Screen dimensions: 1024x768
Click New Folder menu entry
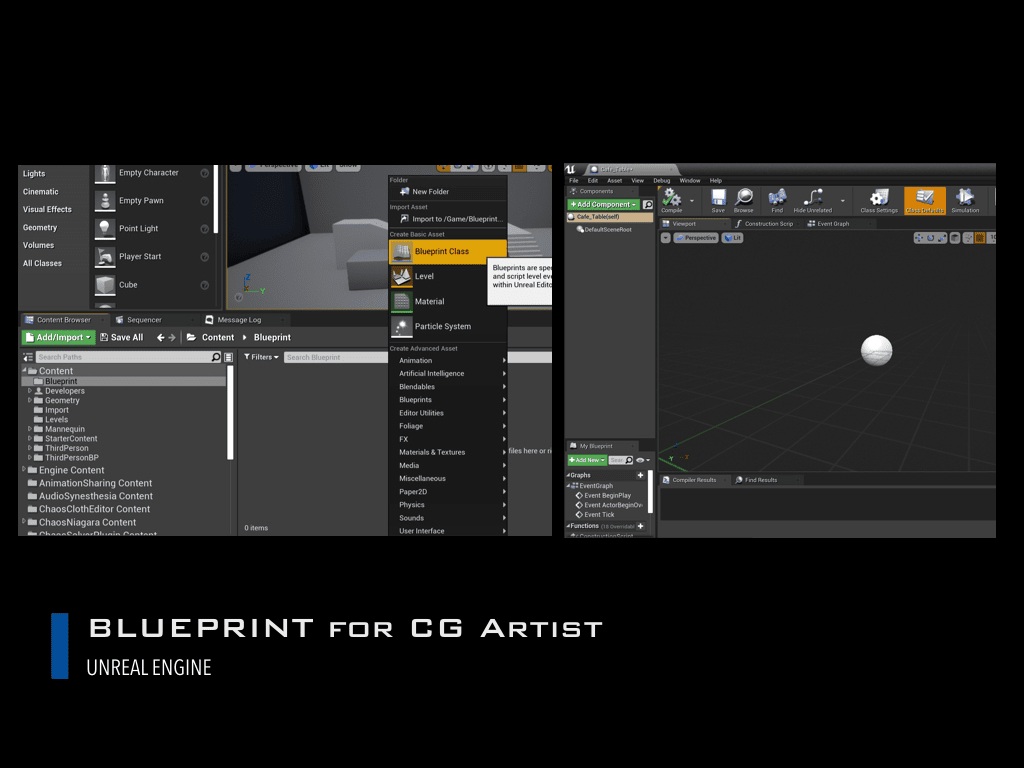point(448,192)
